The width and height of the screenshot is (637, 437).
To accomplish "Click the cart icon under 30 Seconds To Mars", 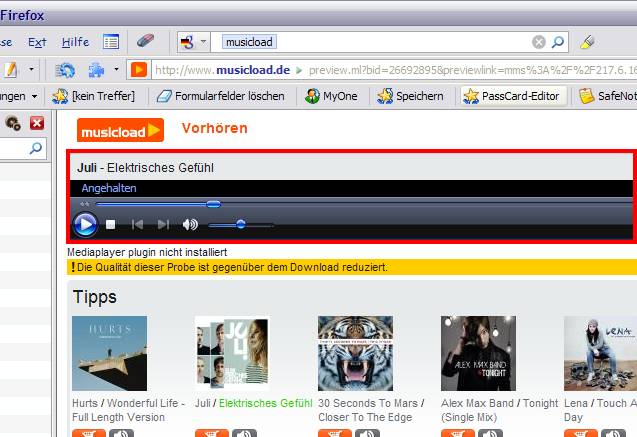I will 335,433.
